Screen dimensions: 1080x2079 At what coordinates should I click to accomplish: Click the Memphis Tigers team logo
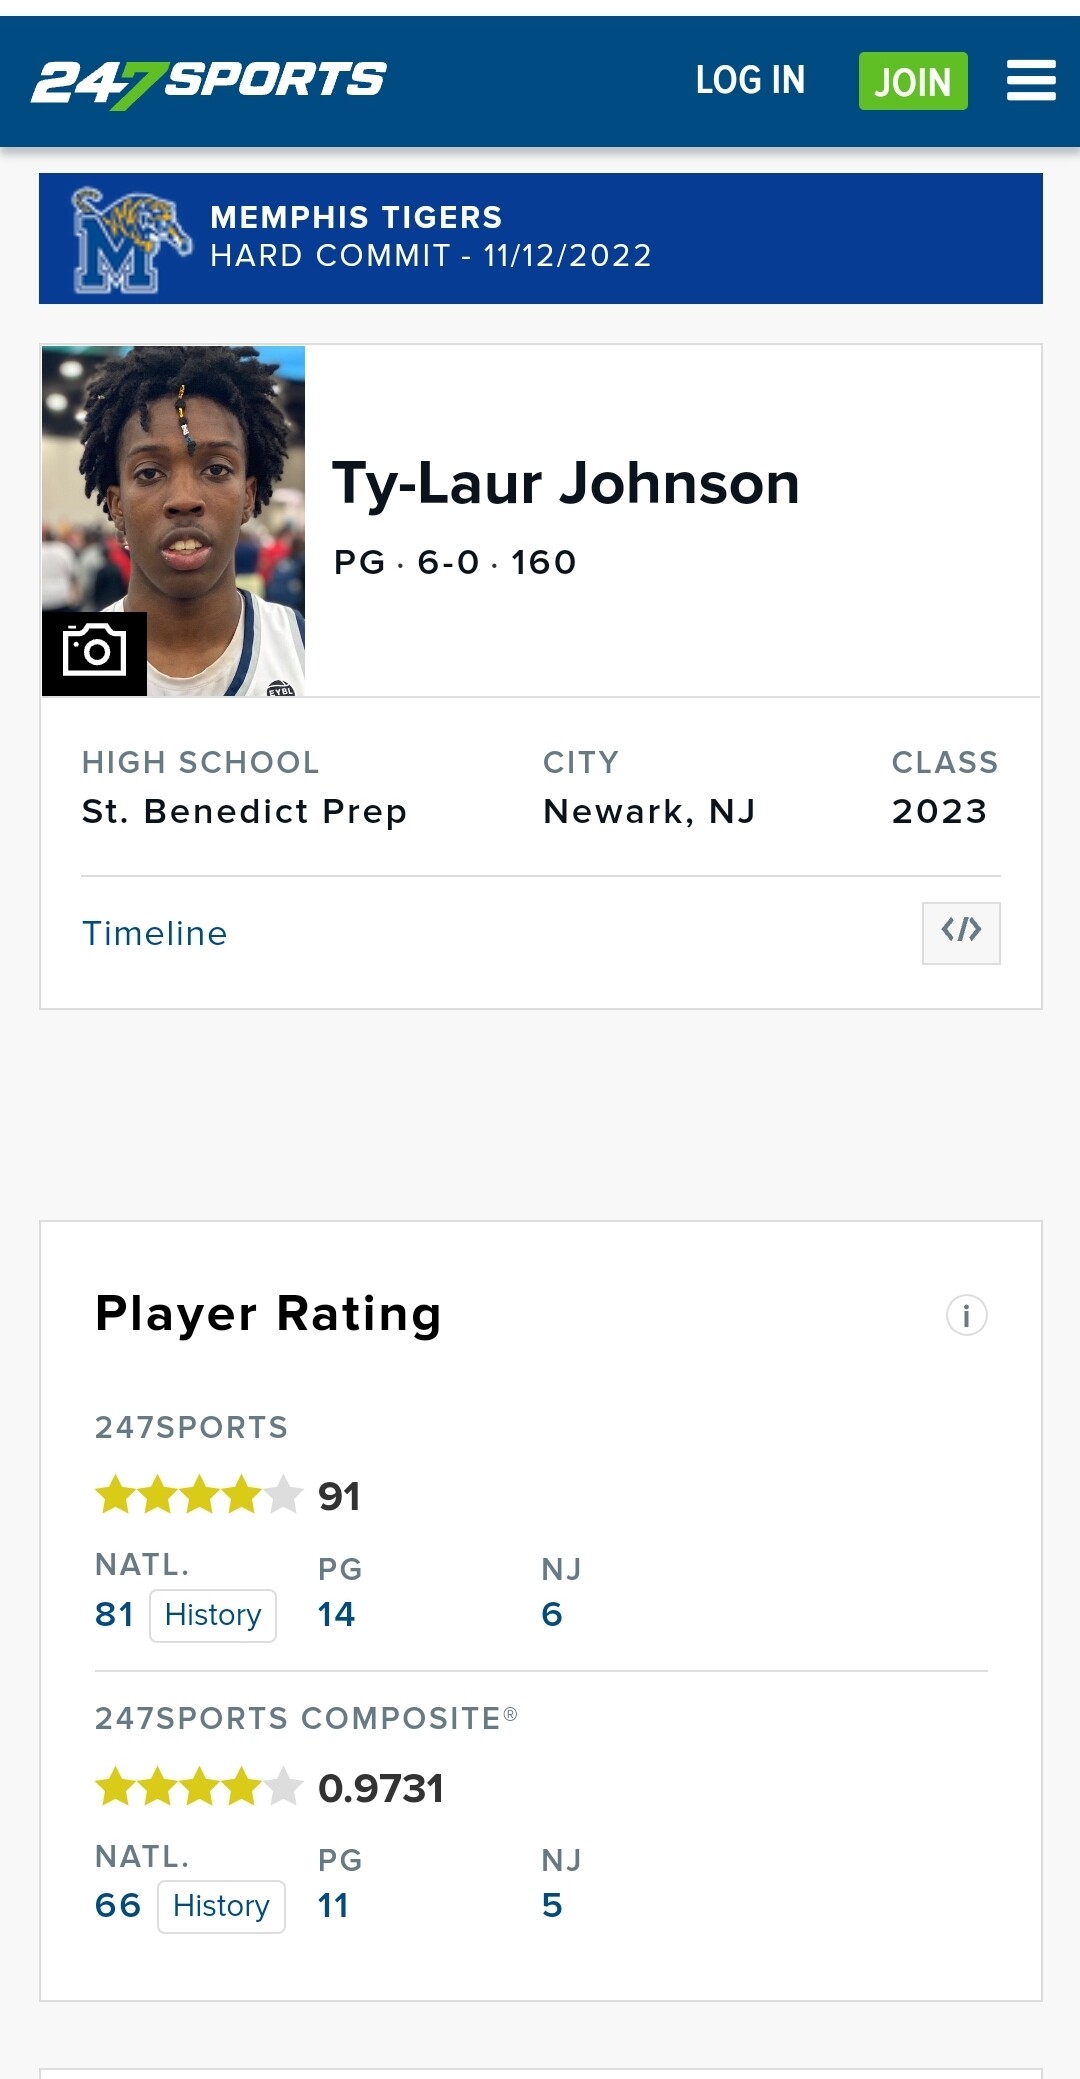coord(129,240)
